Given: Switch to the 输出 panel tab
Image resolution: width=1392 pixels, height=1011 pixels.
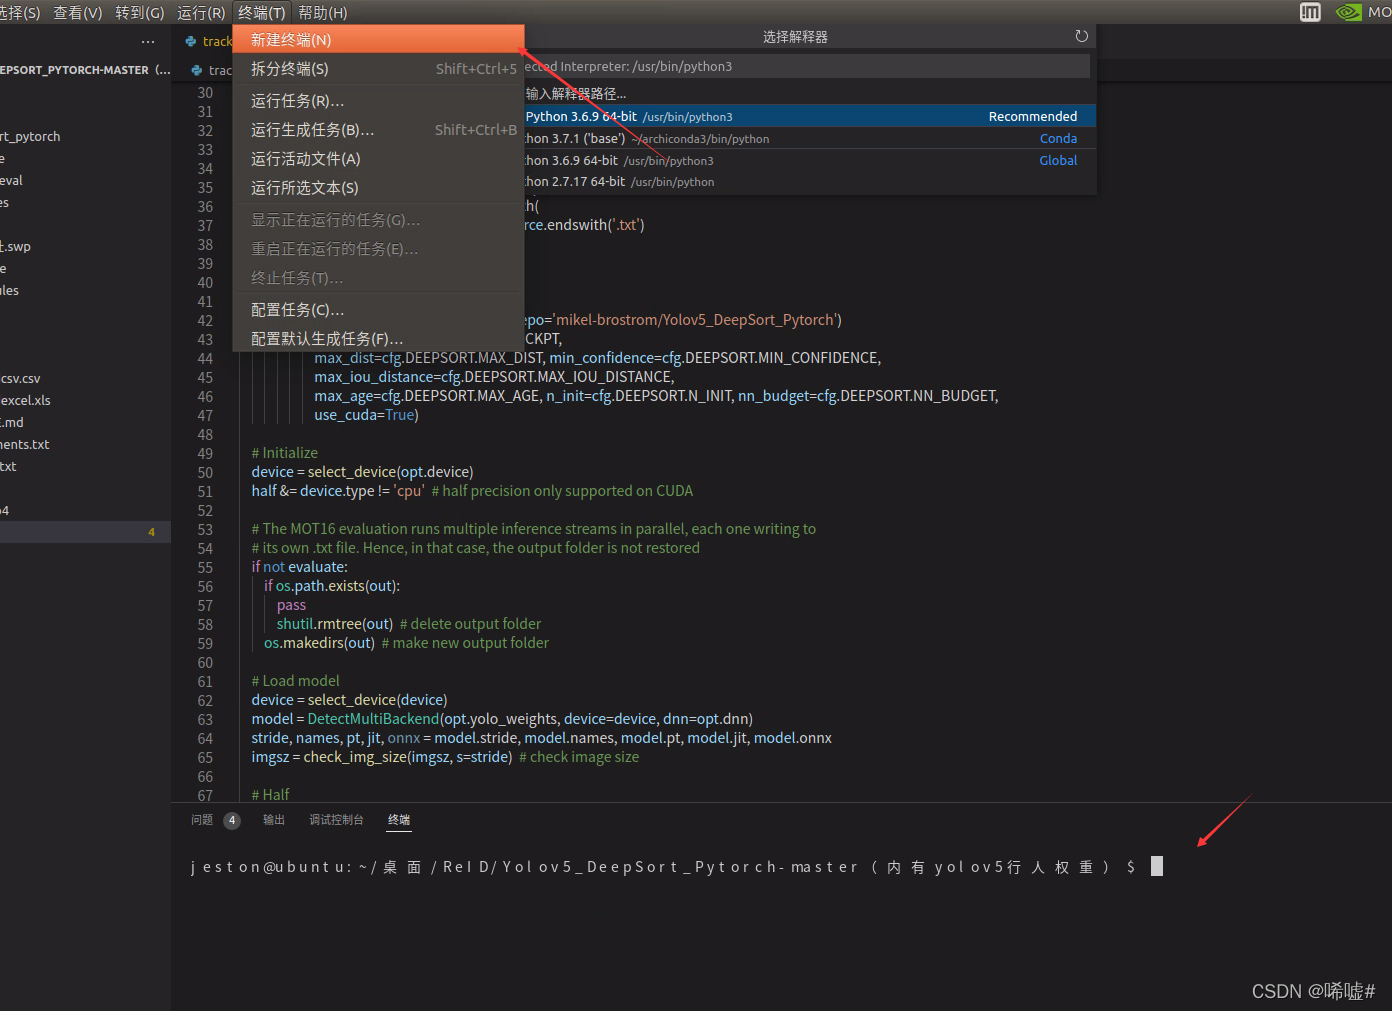Looking at the screenshot, I should click(274, 820).
